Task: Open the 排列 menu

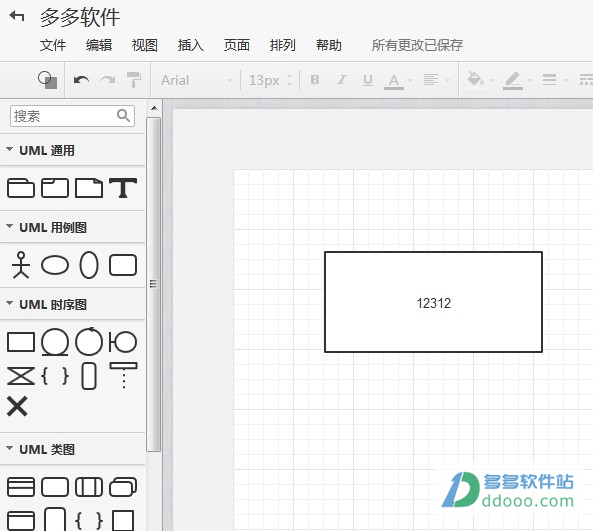Action: point(283,45)
